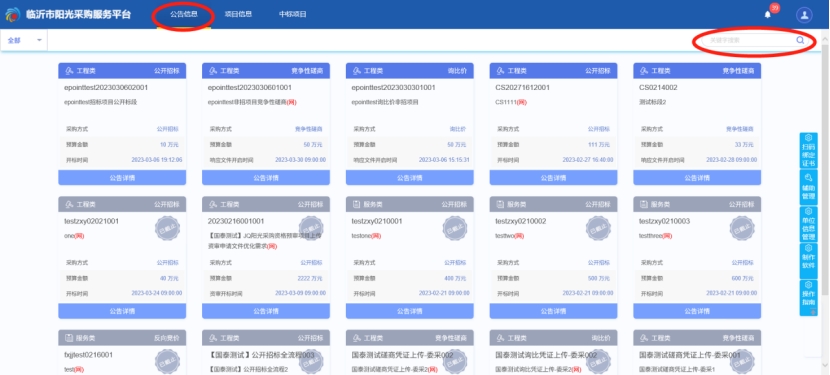Click 服务类 icon on fxjjtest0216001 card
Viewport: 830px width, 375px height.
click(x=69, y=338)
